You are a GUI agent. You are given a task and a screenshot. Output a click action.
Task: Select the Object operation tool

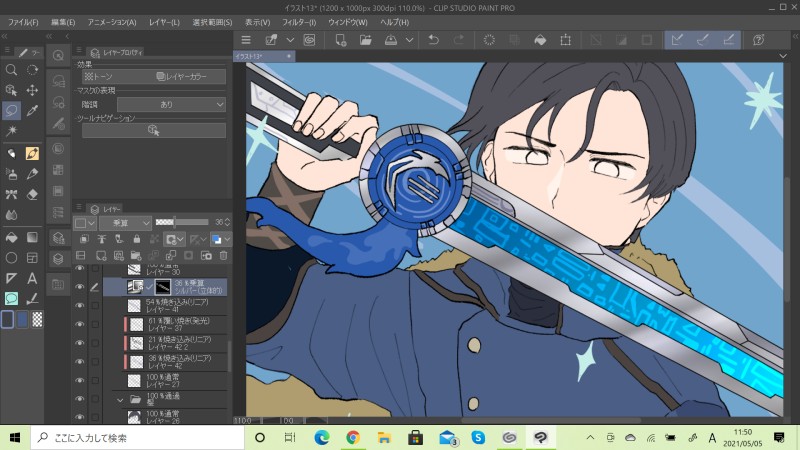tap(11, 90)
